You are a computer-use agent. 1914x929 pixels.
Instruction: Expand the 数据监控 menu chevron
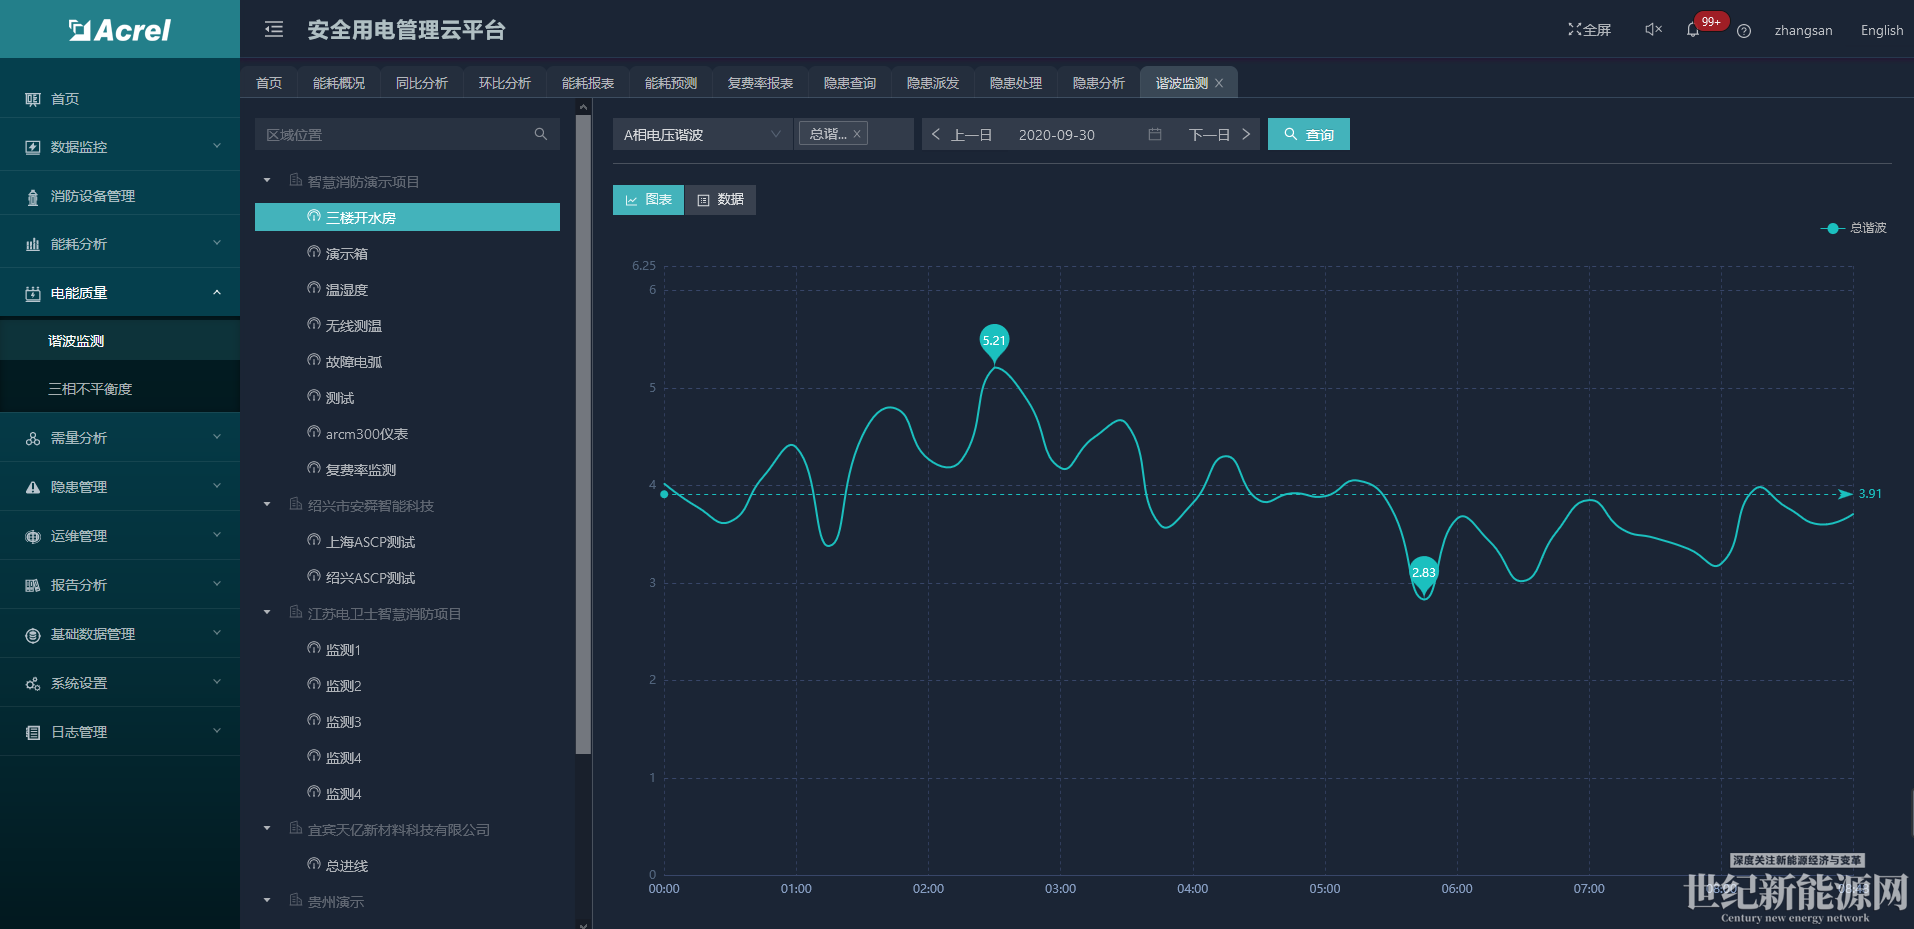pyautogui.click(x=217, y=146)
